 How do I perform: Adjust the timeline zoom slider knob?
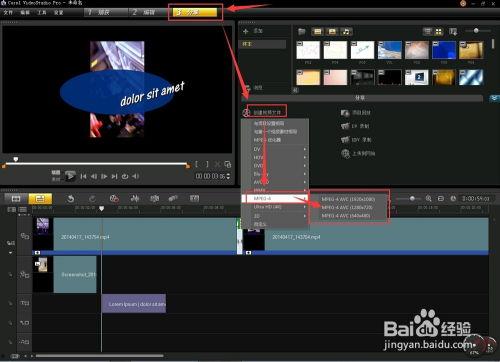(x=412, y=199)
